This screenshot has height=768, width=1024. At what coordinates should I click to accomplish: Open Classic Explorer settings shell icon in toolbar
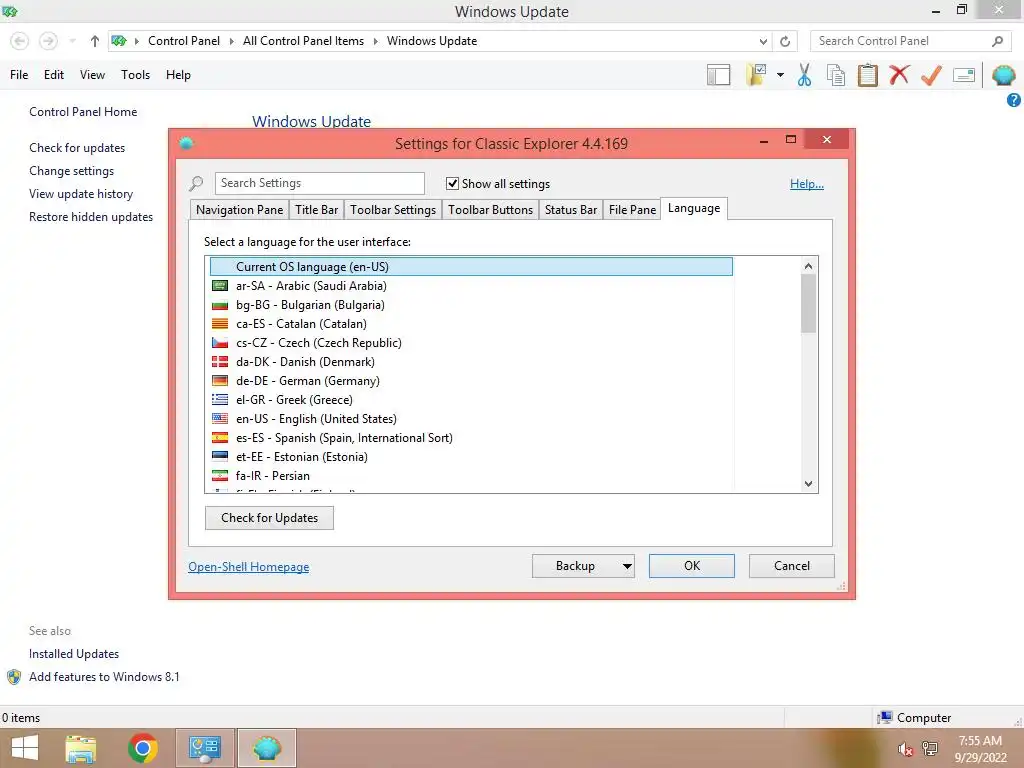[x=1004, y=75]
